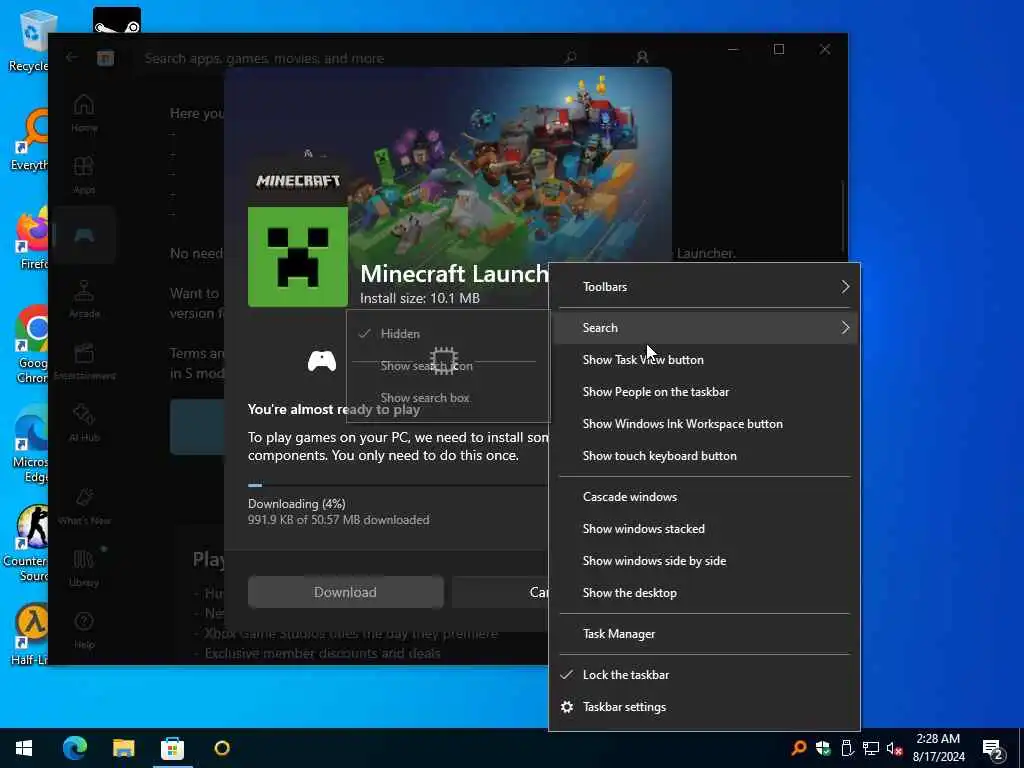Toggle Show touch keyboard button
Image resolution: width=1024 pixels, height=768 pixels.
(705, 456)
